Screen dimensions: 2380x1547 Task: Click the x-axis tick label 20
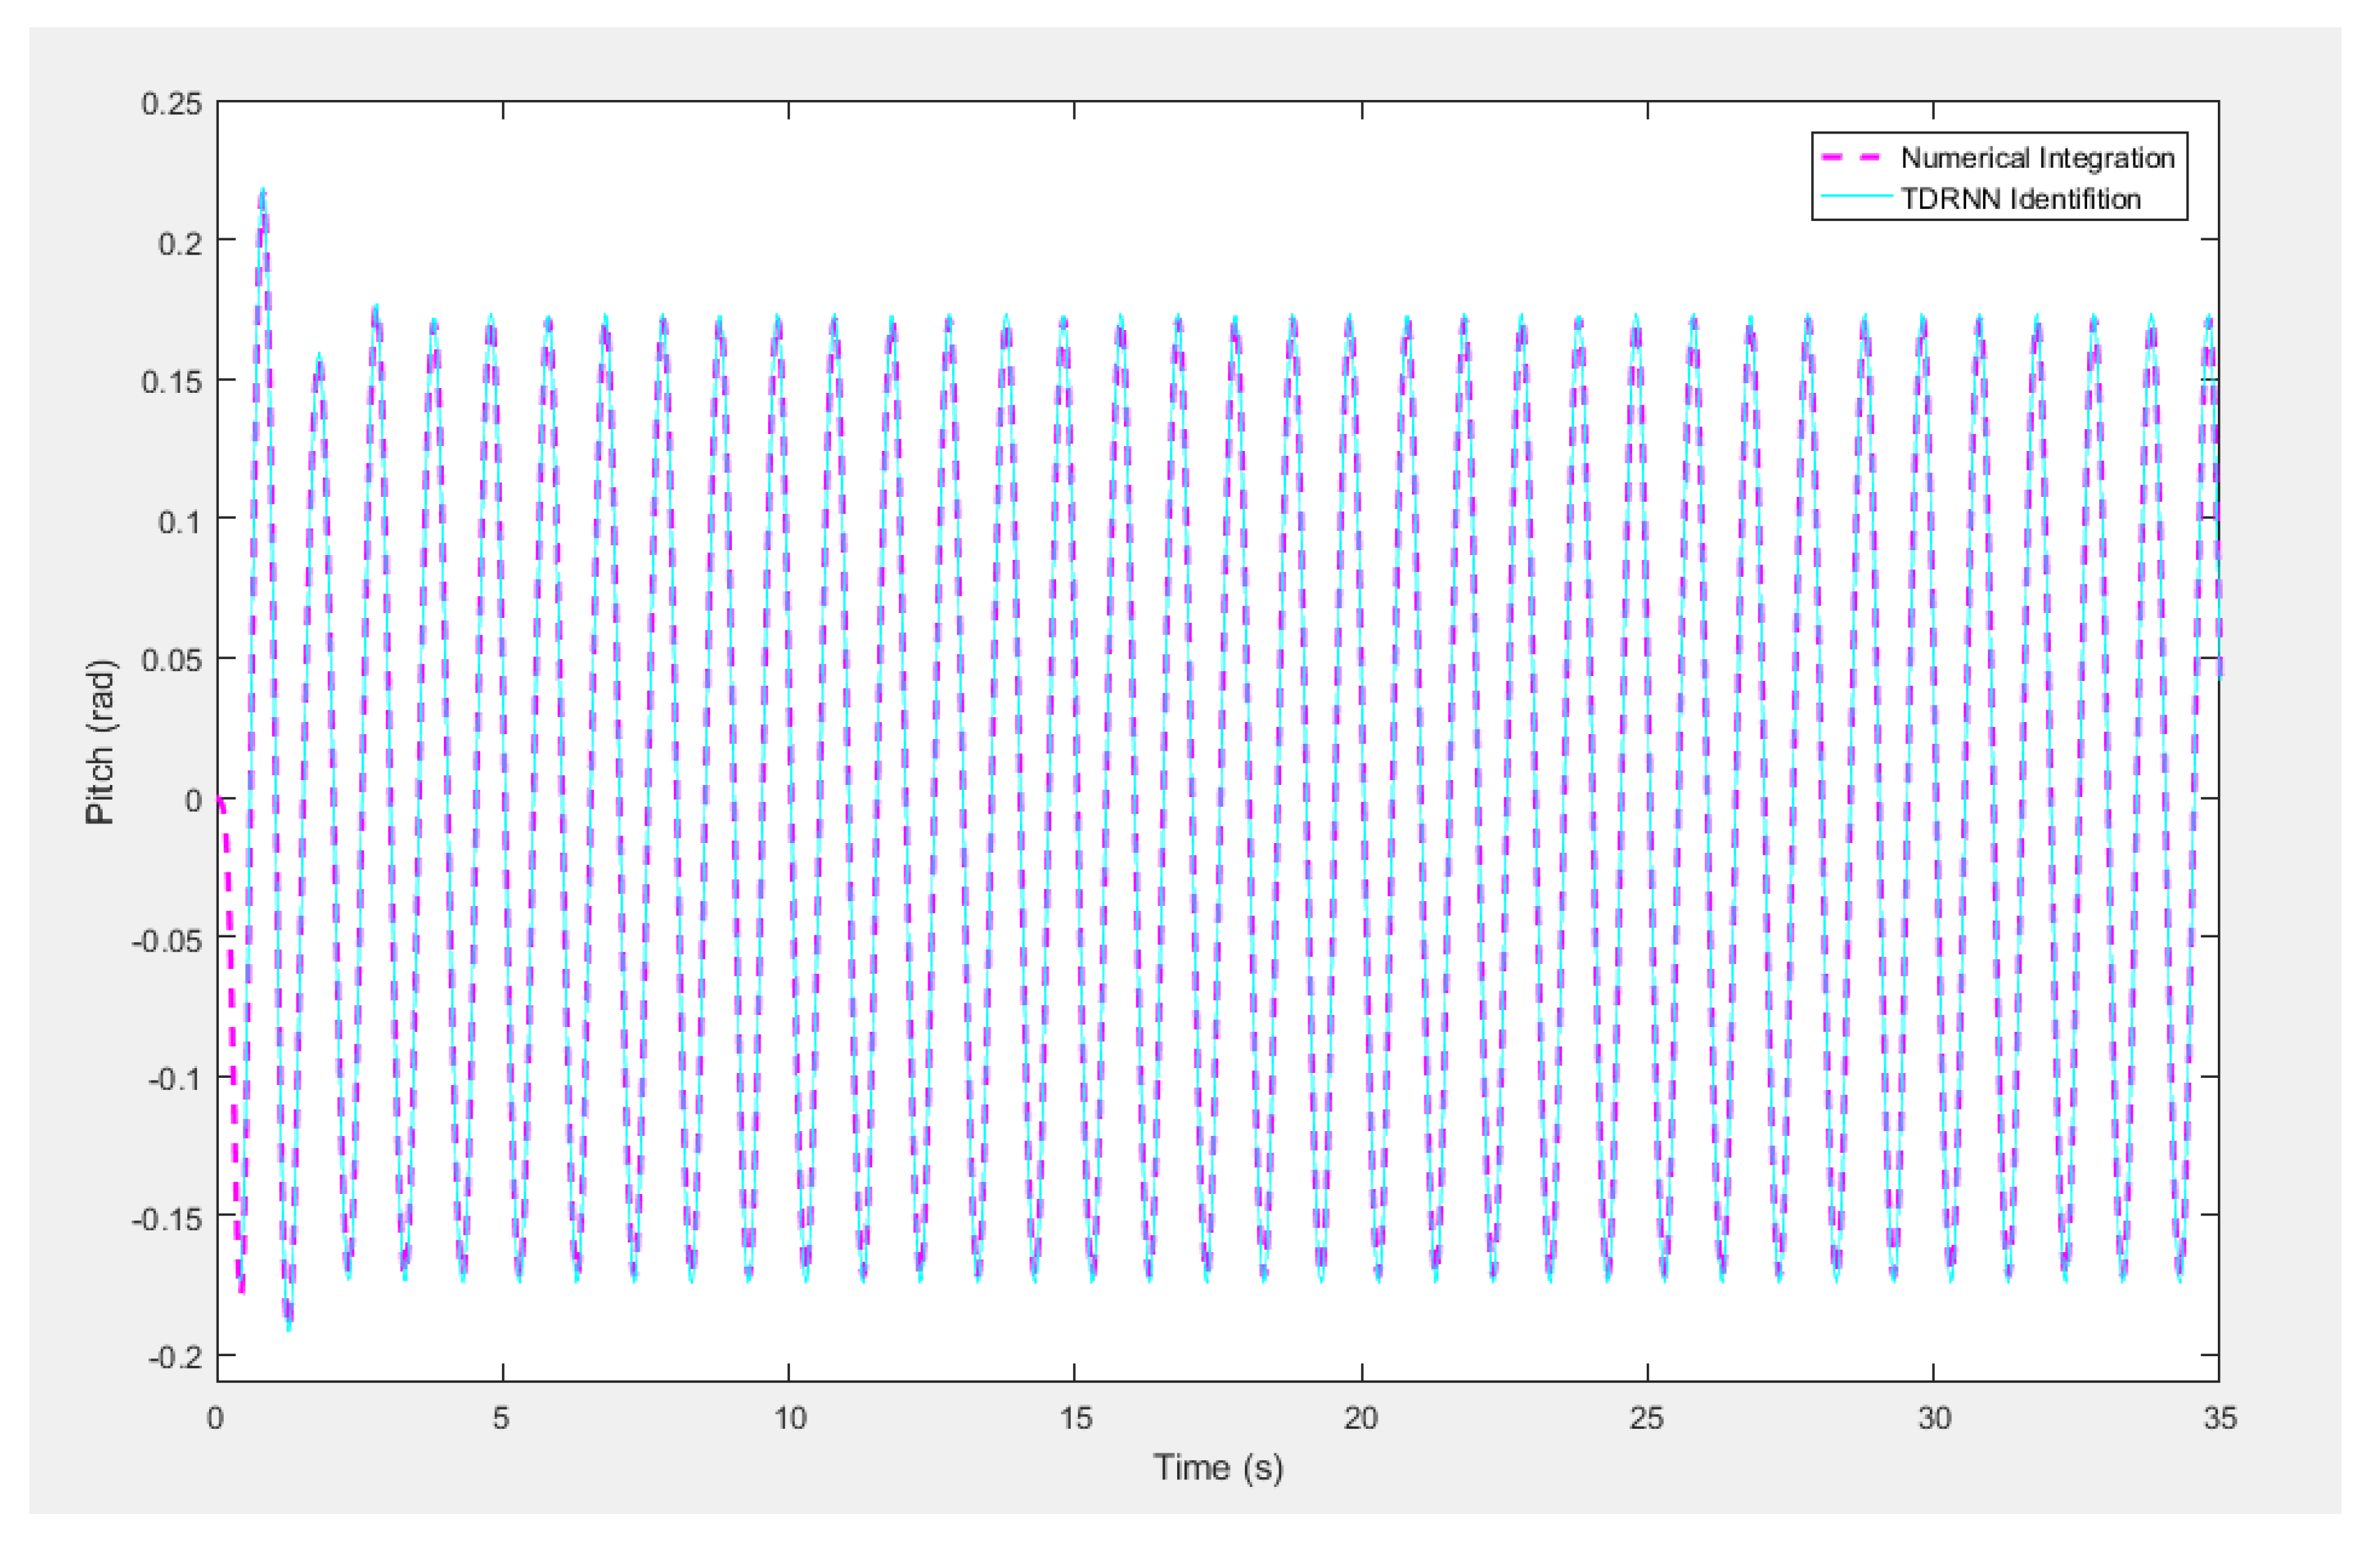click(1361, 1418)
